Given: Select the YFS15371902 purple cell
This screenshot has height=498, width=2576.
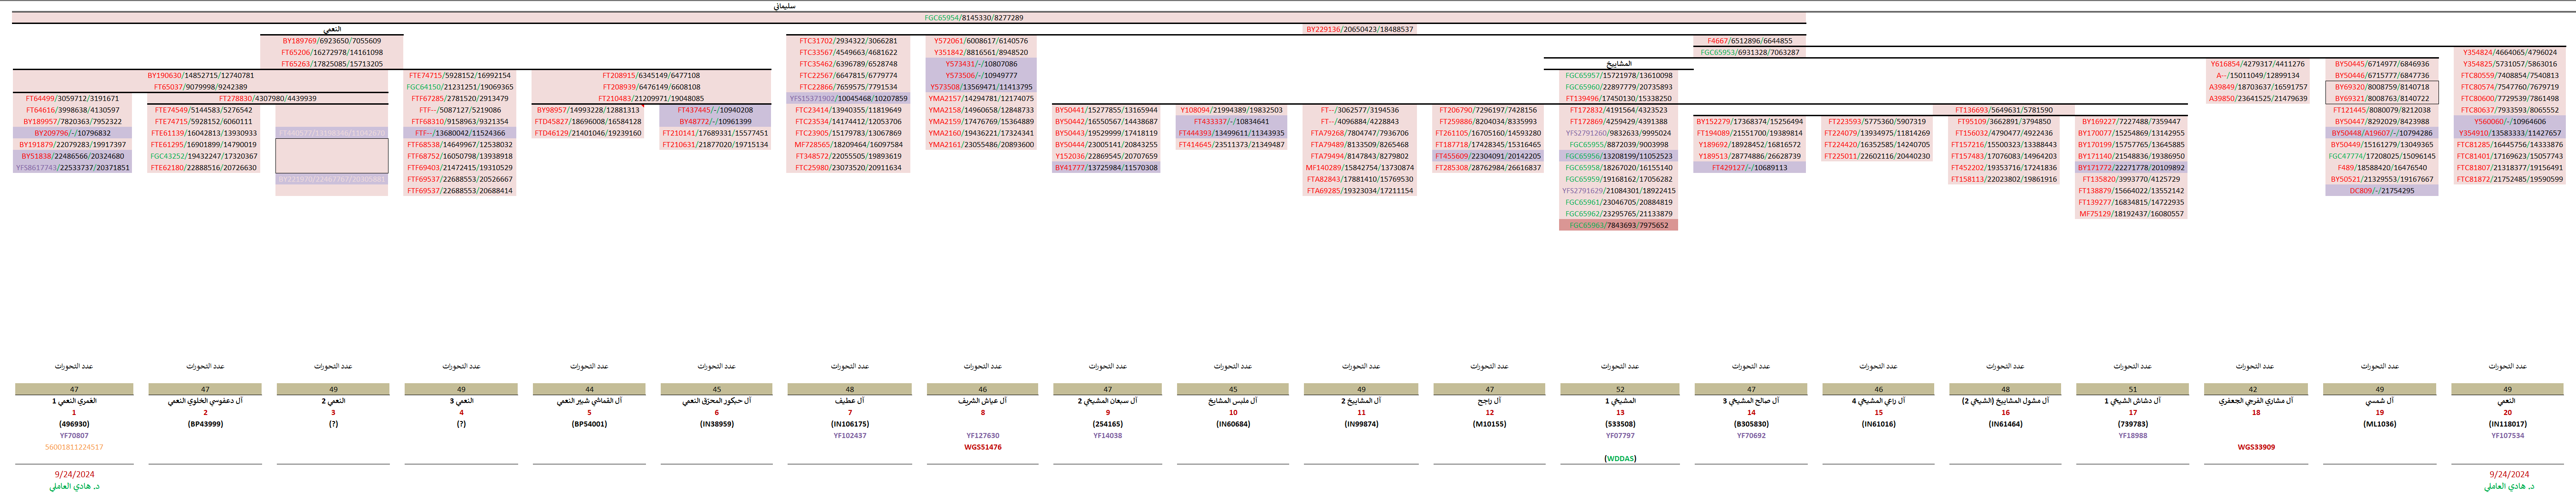Looking at the screenshot, I should (x=848, y=98).
